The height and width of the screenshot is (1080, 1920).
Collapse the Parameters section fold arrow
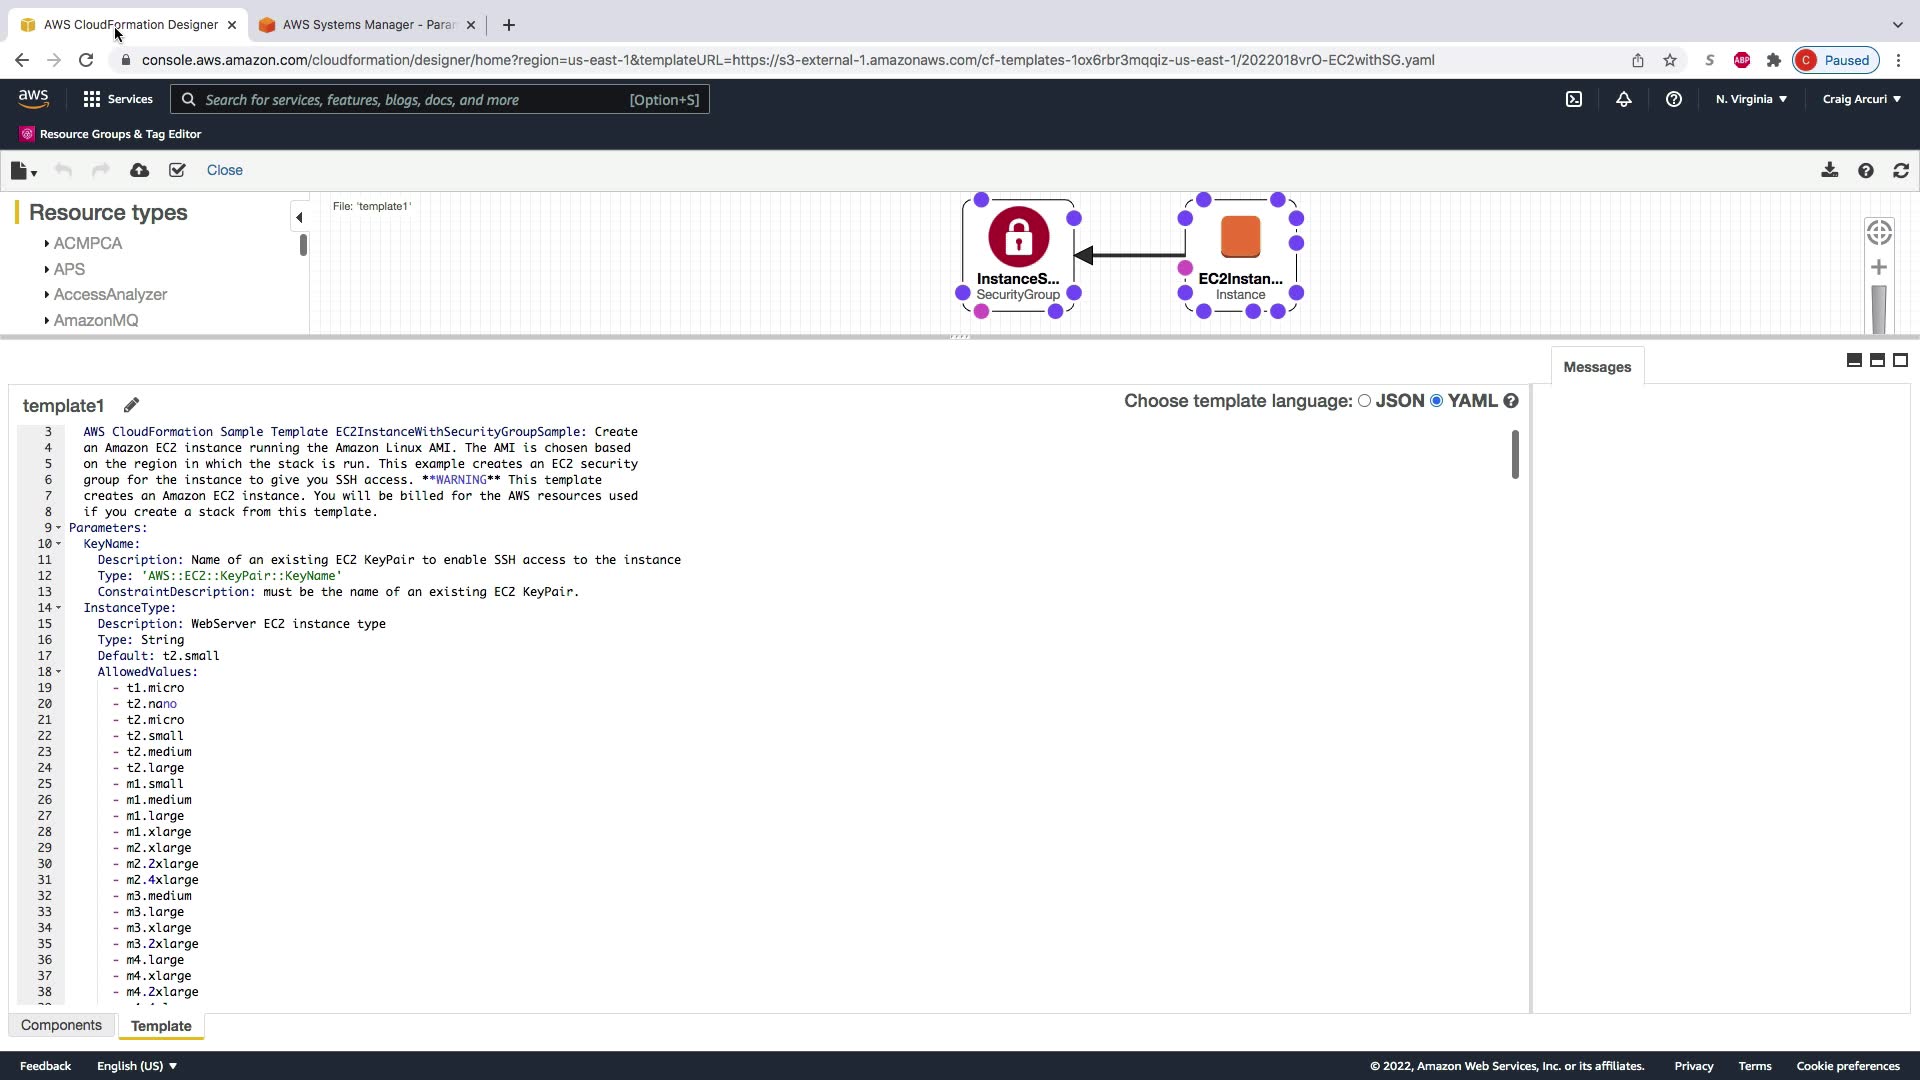pos(59,528)
